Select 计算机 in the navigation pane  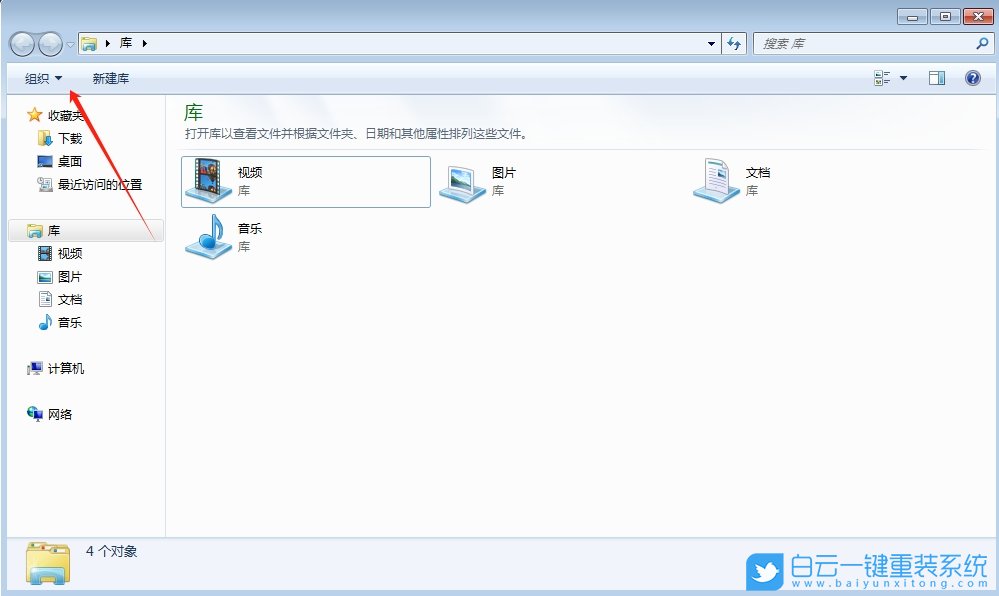pos(59,369)
